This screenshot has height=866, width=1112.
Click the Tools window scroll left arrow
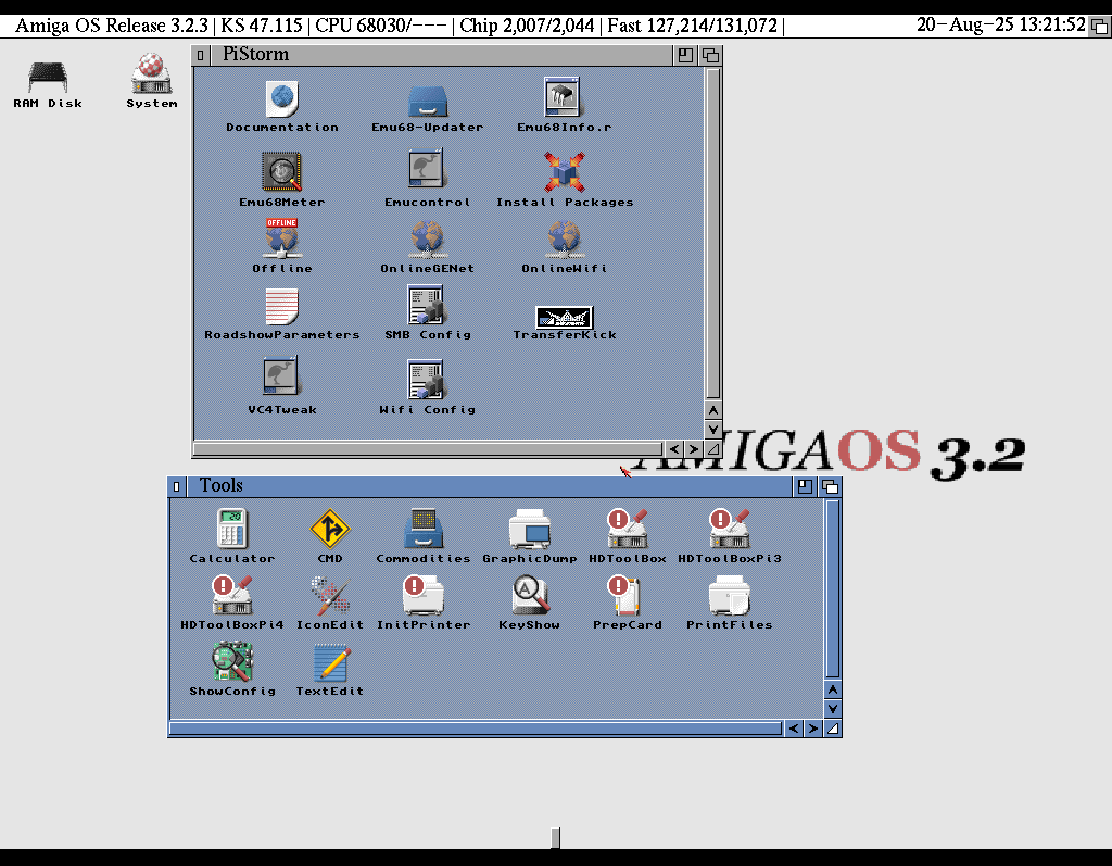click(794, 728)
